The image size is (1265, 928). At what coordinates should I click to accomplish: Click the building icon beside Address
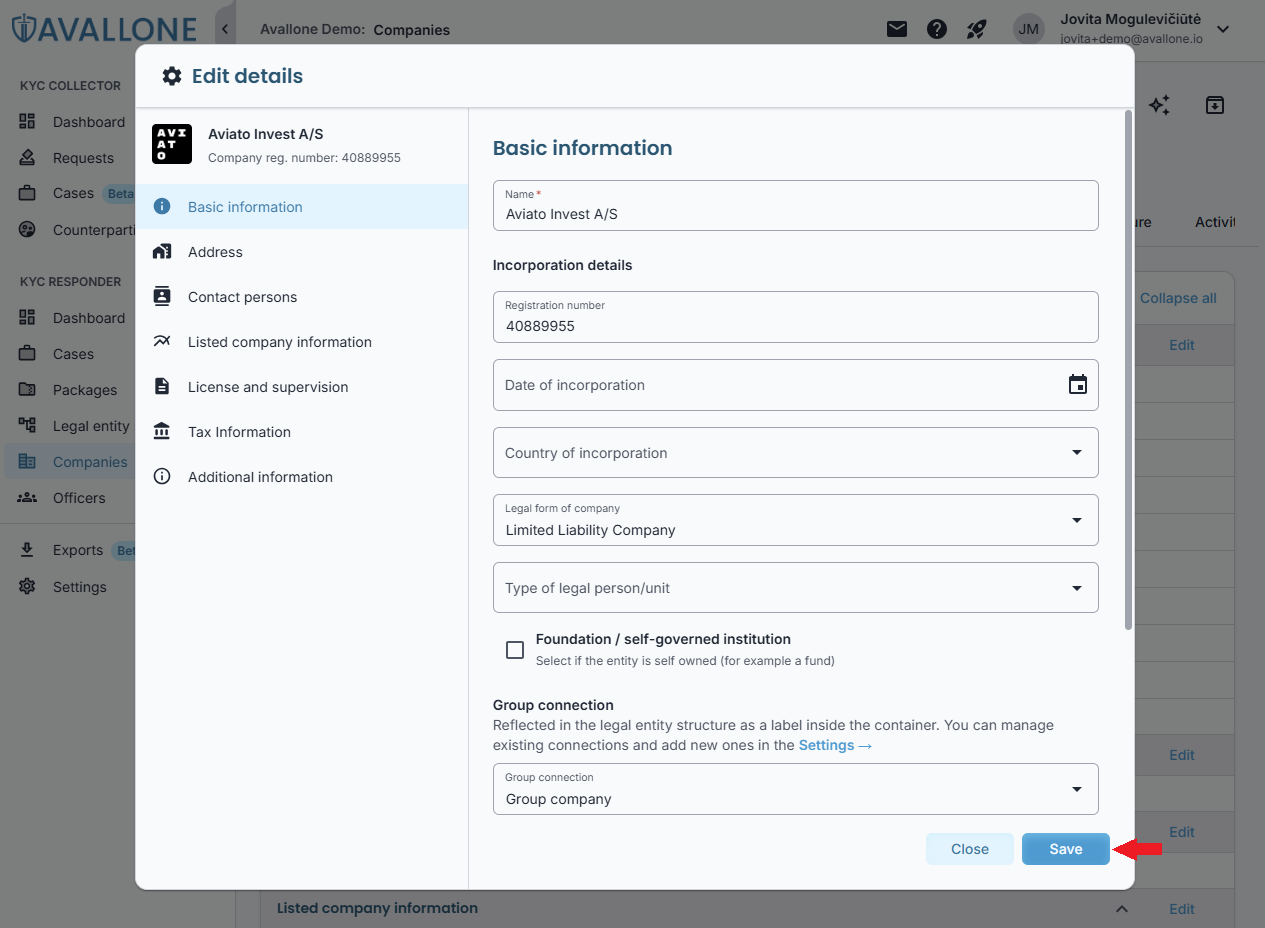point(162,252)
